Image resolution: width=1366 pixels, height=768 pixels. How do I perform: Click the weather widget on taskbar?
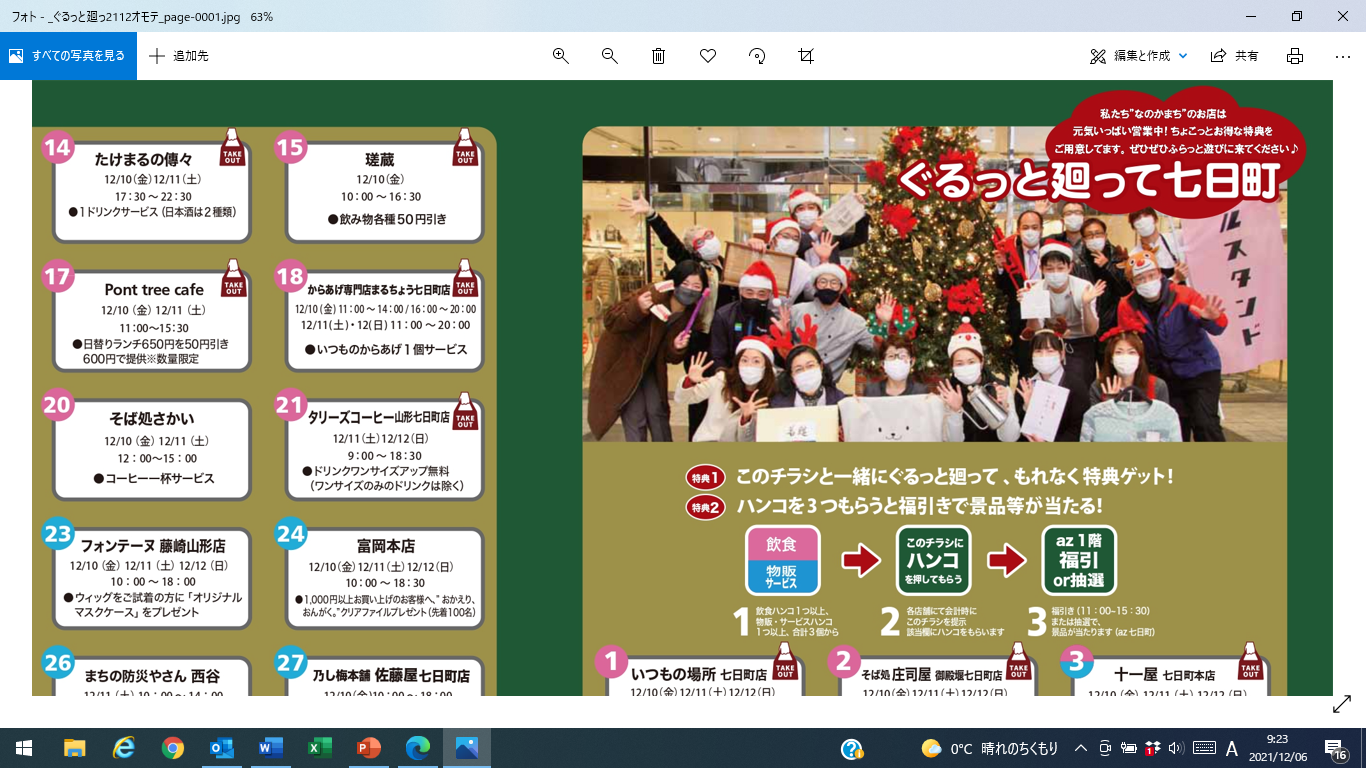[988, 748]
